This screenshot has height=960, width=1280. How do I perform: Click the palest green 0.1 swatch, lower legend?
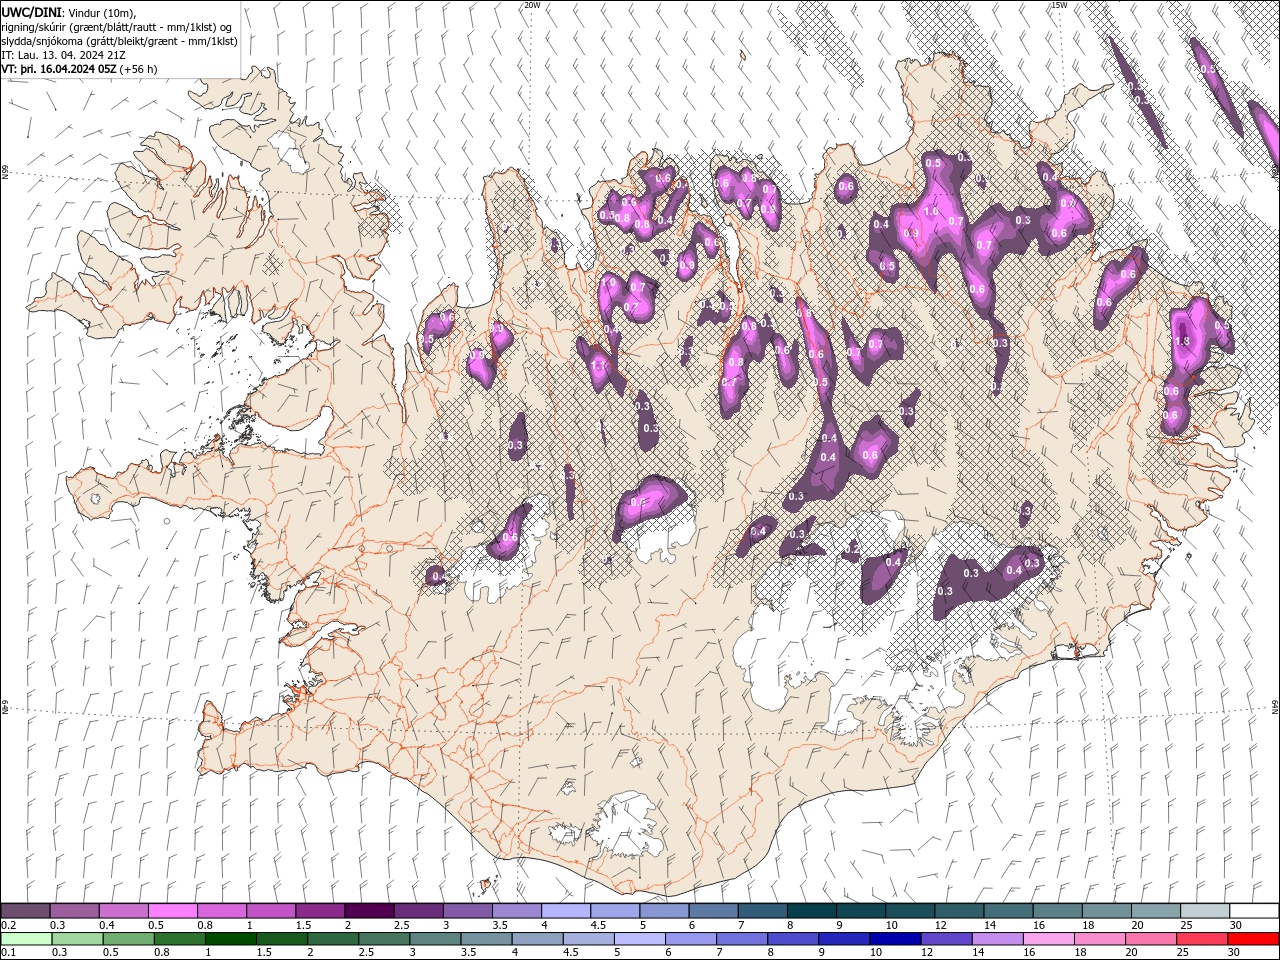pyautogui.click(x=25, y=939)
